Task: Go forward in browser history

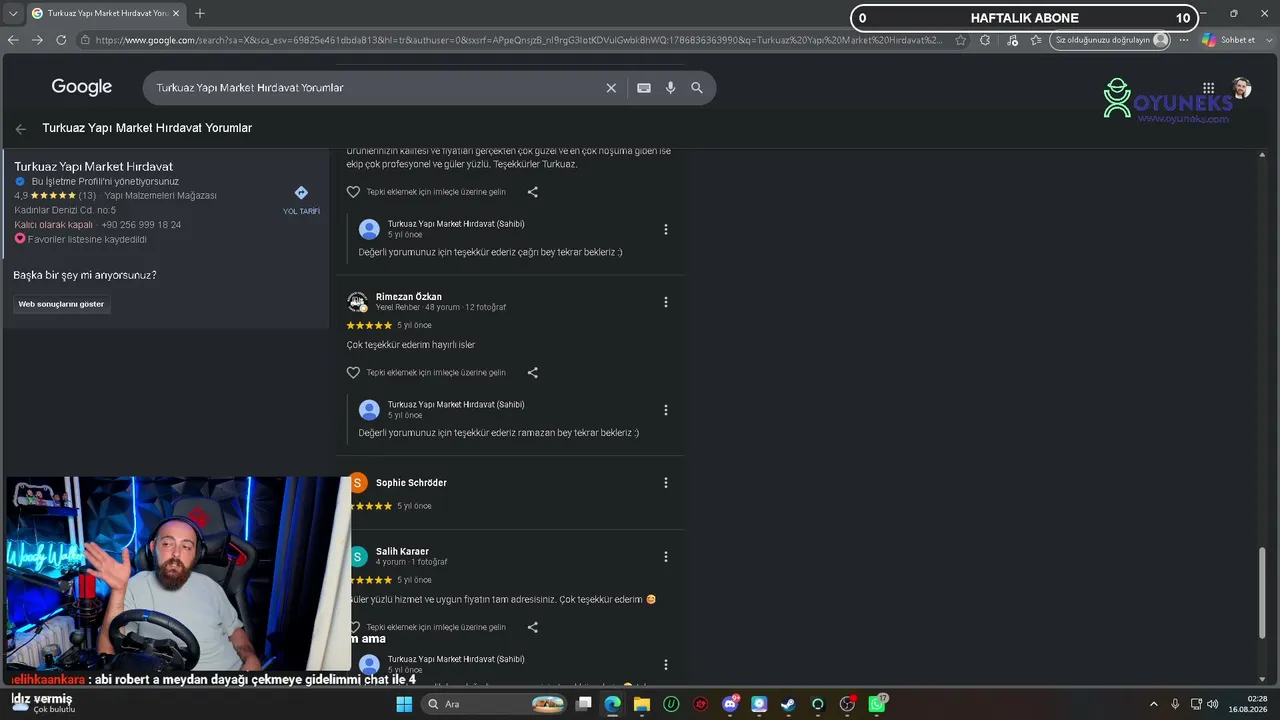Action: pos(37,40)
